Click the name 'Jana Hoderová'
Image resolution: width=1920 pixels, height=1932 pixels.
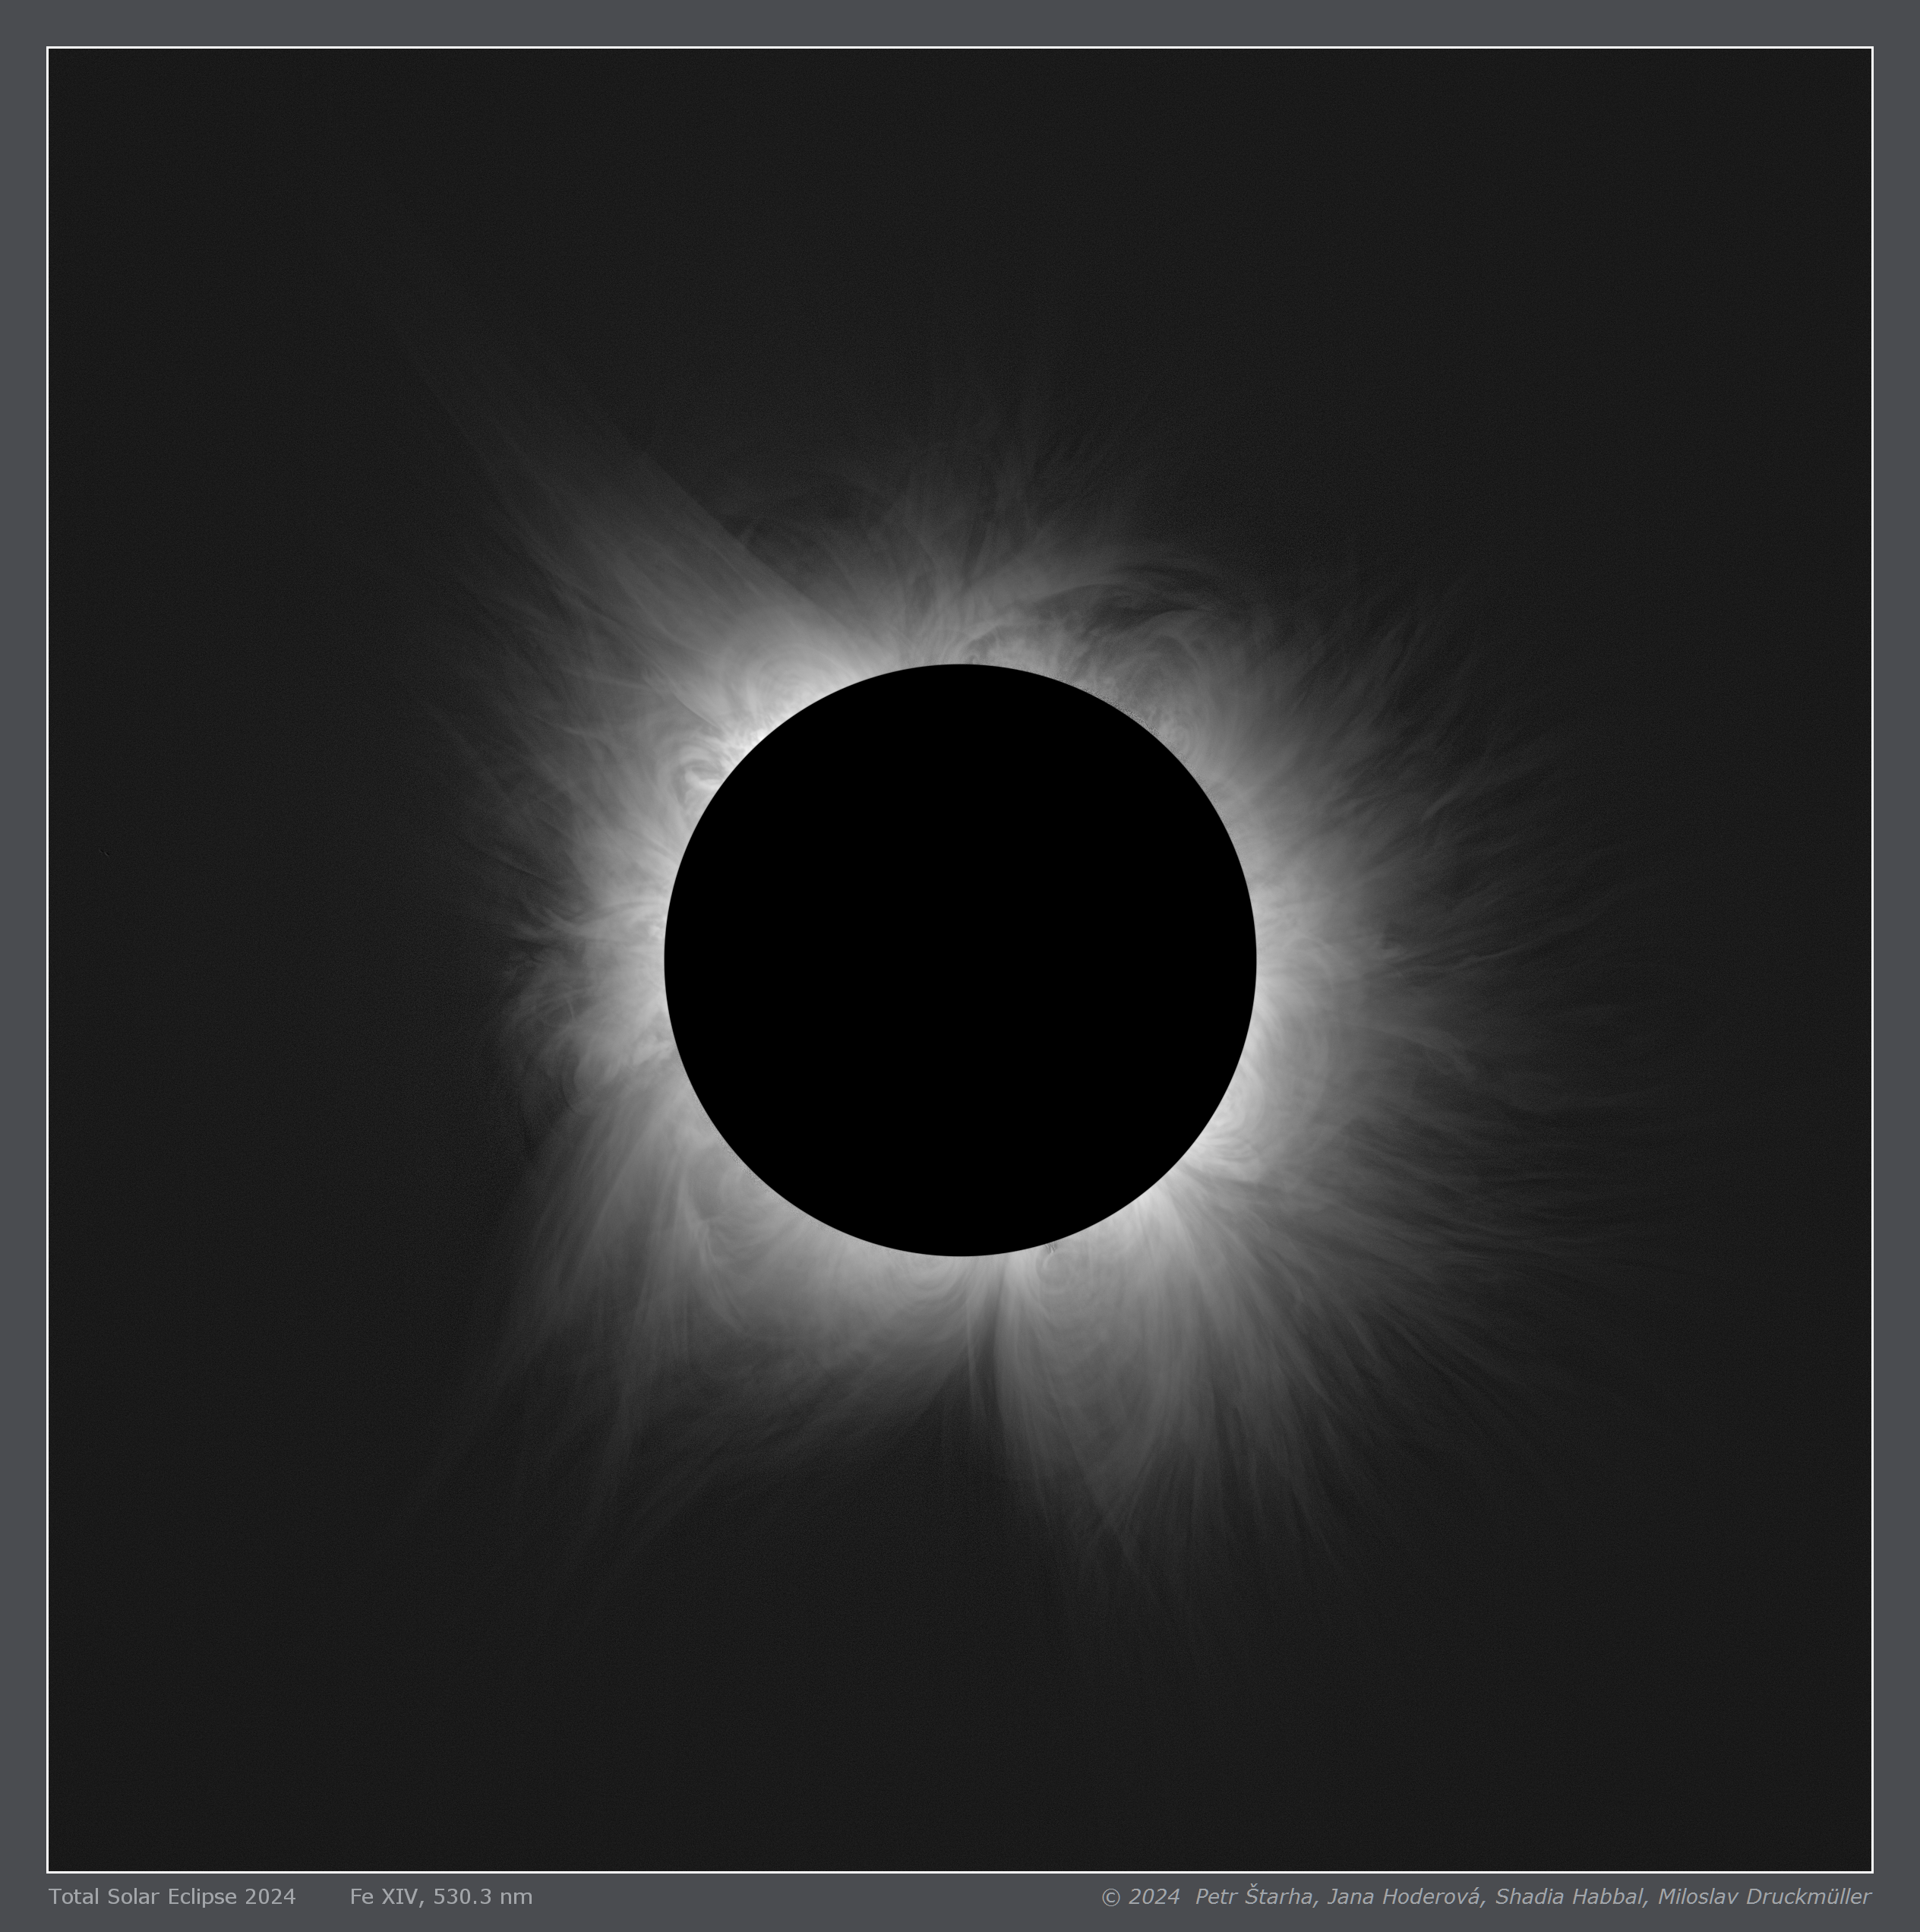click(x=1405, y=1896)
